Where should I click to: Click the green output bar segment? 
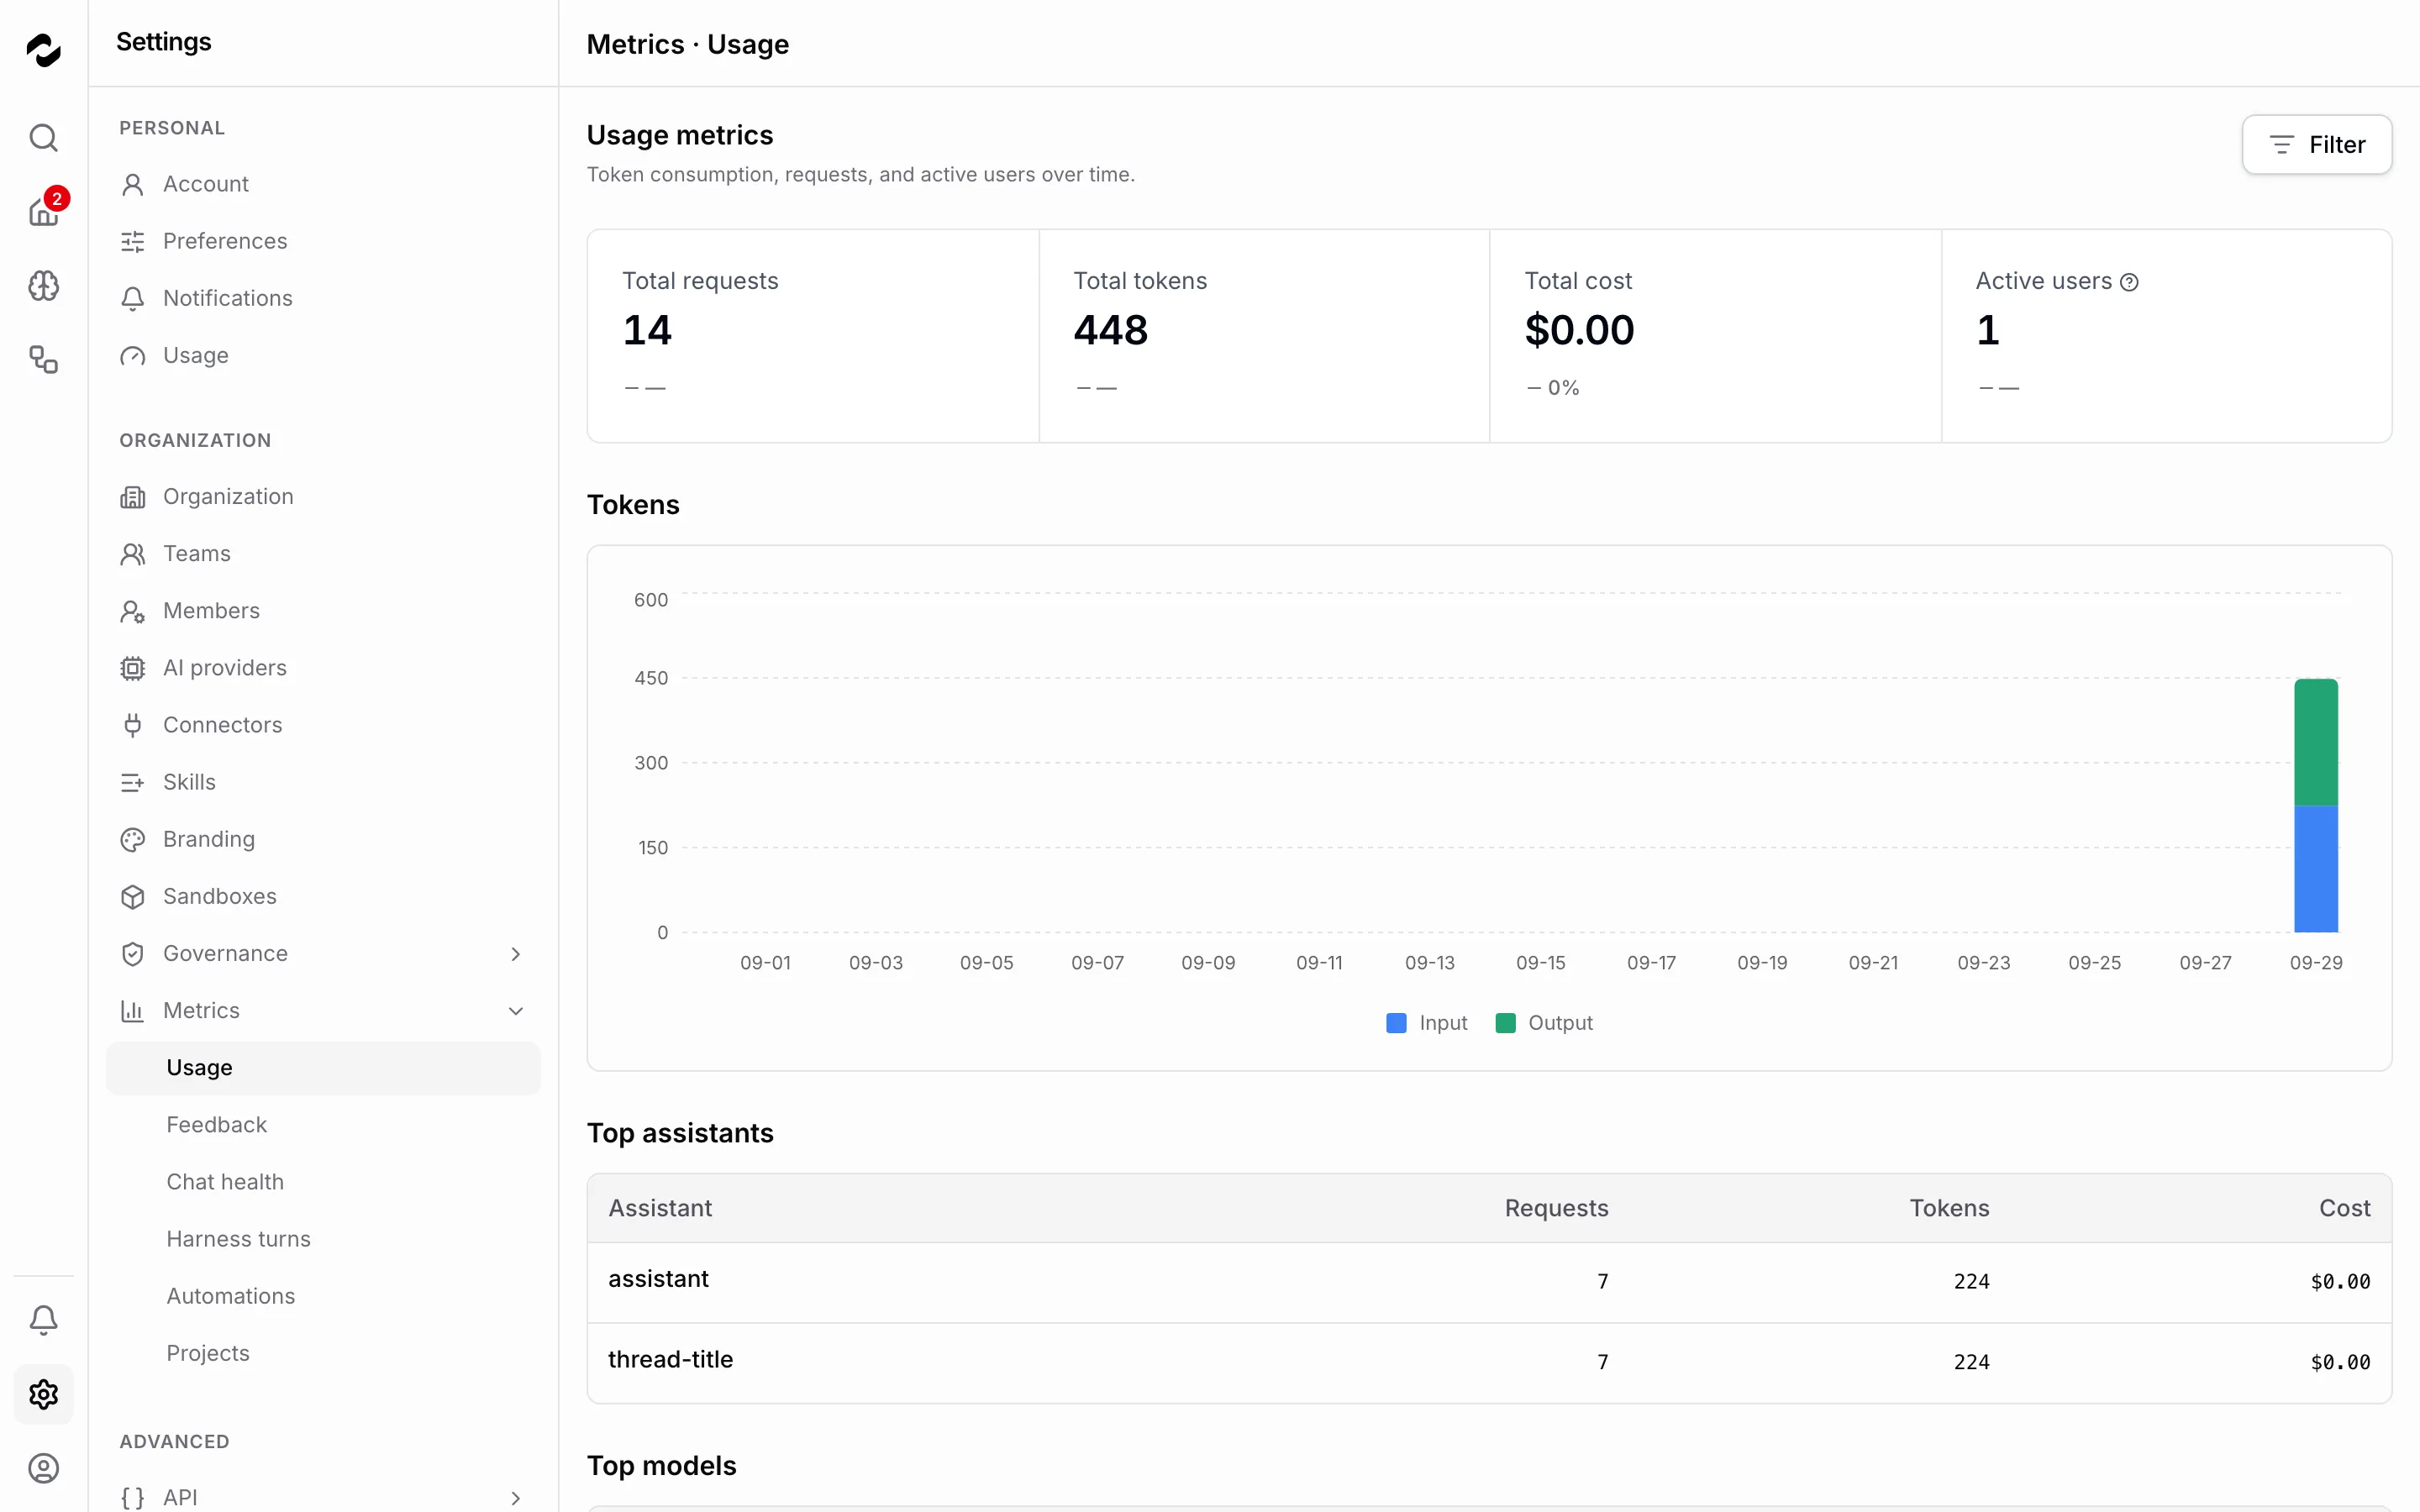pos(2316,742)
